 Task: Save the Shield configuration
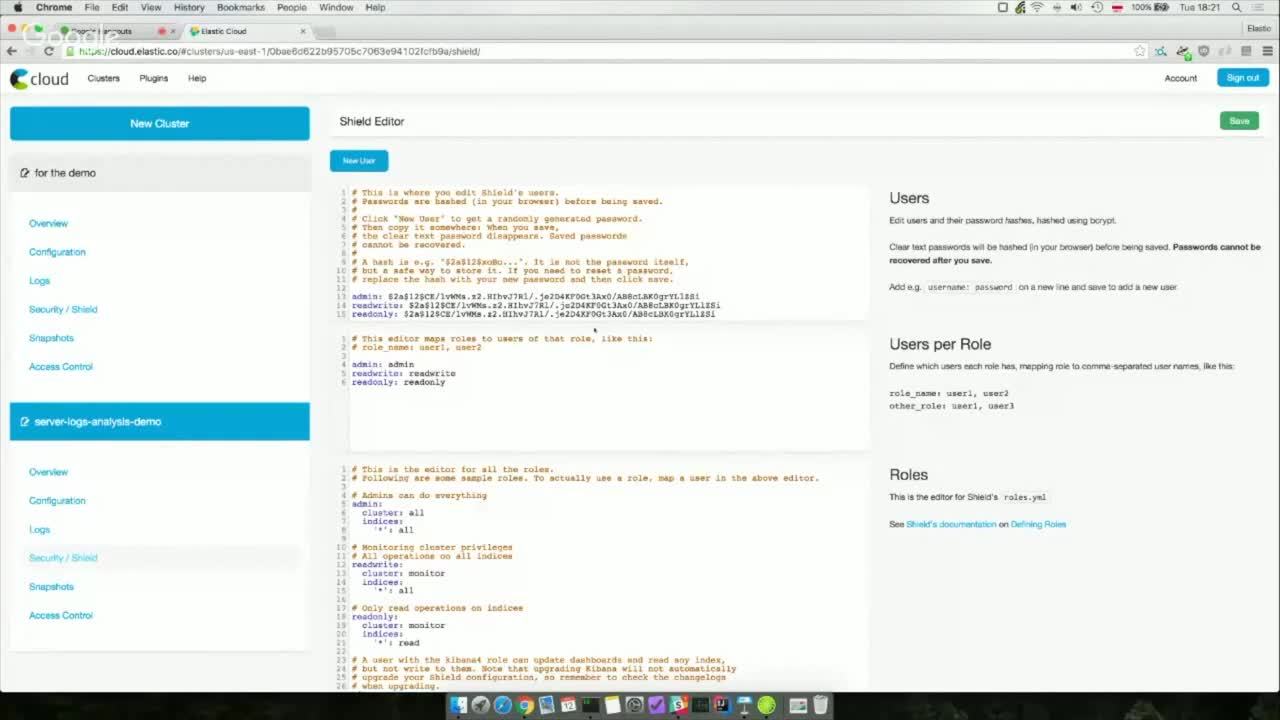pyautogui.click(x=1239, y=121)
